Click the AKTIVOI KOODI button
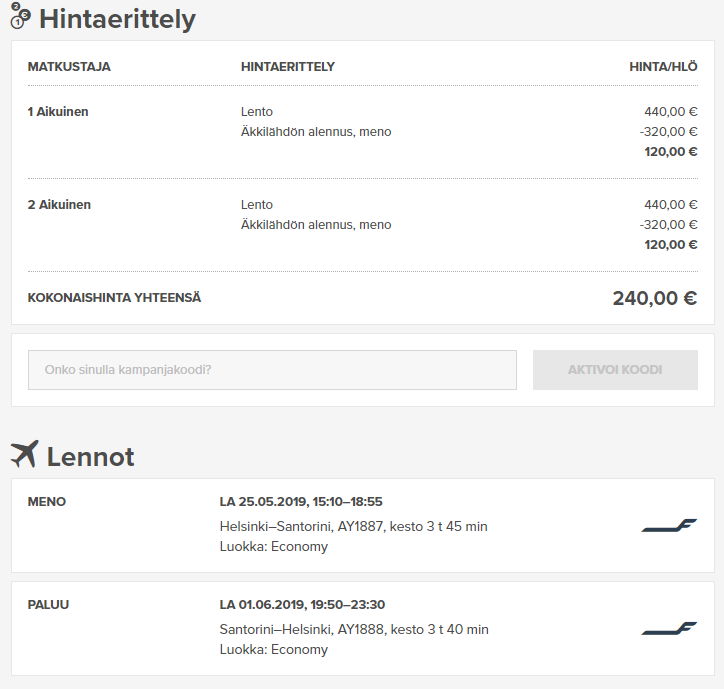The image size is (724, 689). [615, 370]
